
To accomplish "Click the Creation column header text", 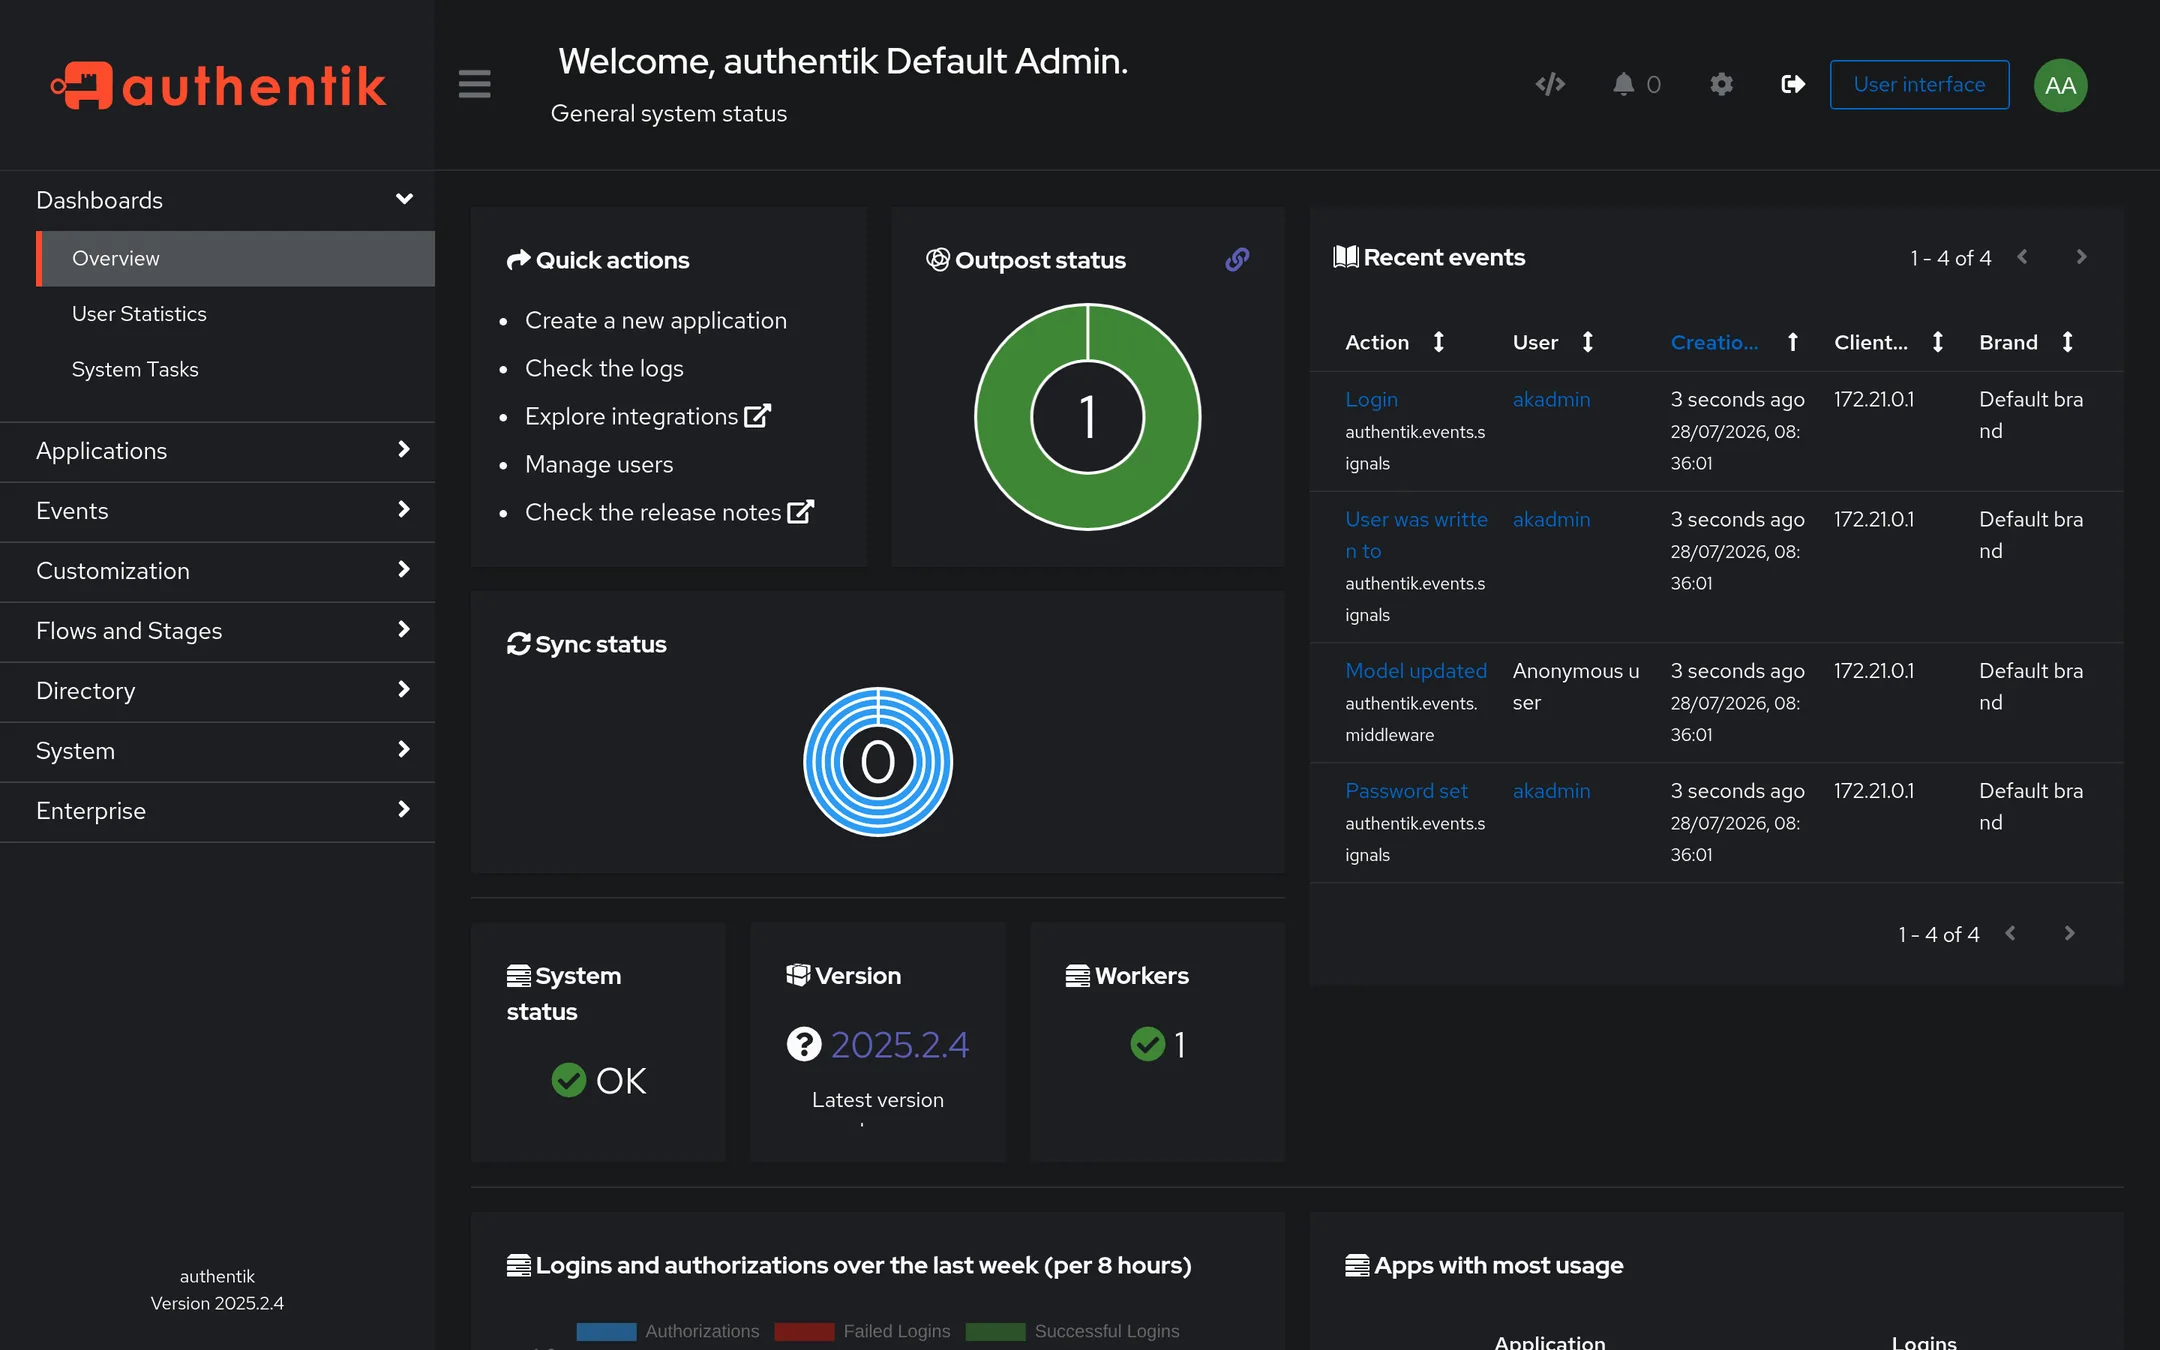I will pos(1714,342).
